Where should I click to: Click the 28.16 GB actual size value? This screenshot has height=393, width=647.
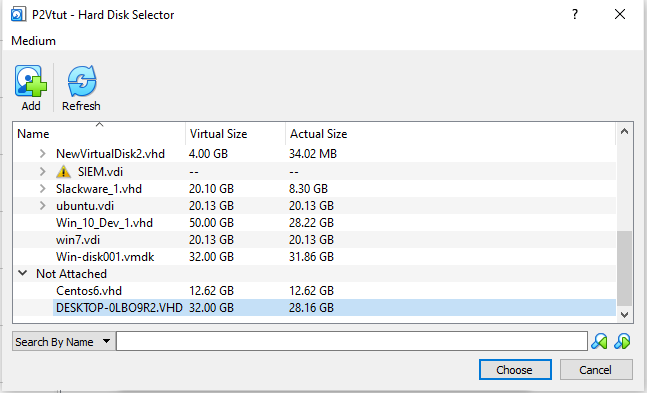coord(311,308)
